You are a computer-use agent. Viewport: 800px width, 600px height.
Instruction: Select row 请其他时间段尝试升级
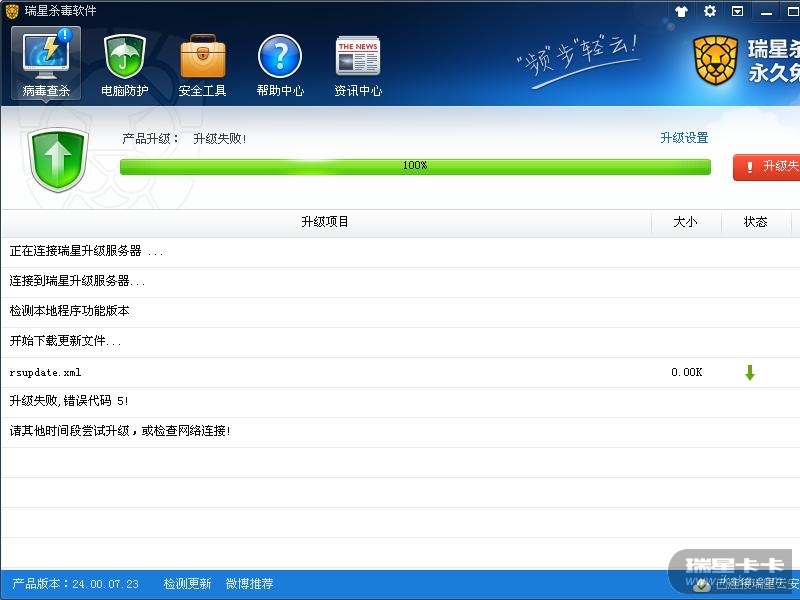coord(400,432)
